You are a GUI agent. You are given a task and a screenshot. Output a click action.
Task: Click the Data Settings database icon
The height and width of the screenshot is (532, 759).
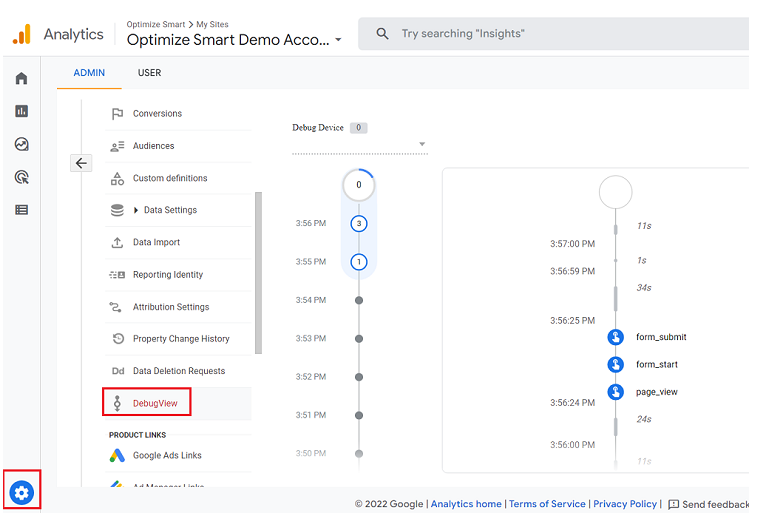pyautogui.click(x=117, y=210)
